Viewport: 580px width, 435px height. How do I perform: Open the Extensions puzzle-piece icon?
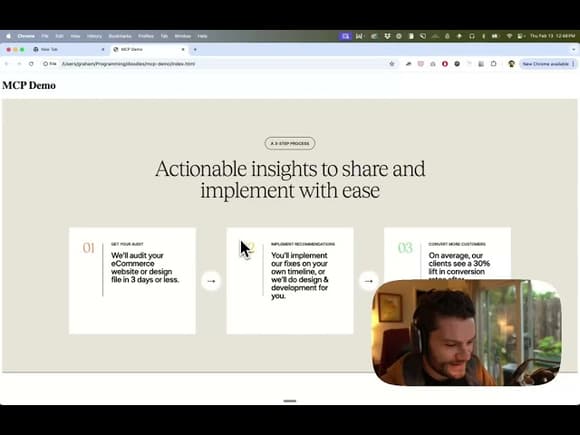pos(493,64)
